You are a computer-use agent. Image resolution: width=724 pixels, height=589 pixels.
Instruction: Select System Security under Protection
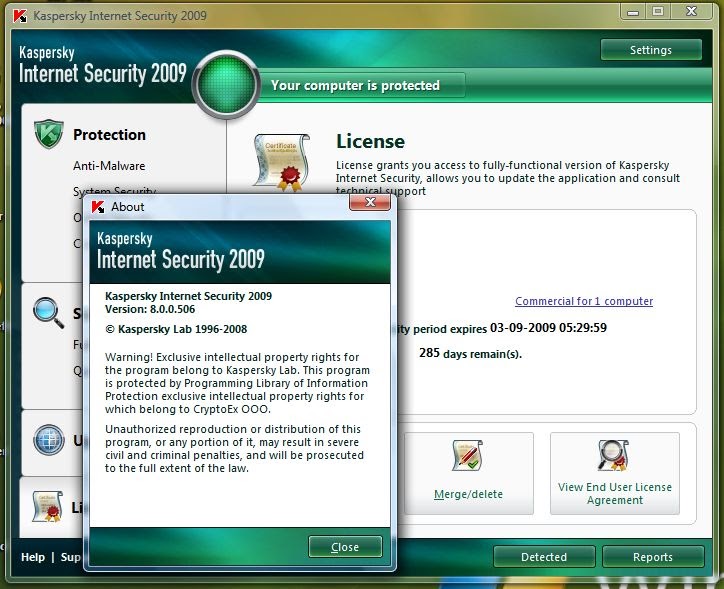115,191
